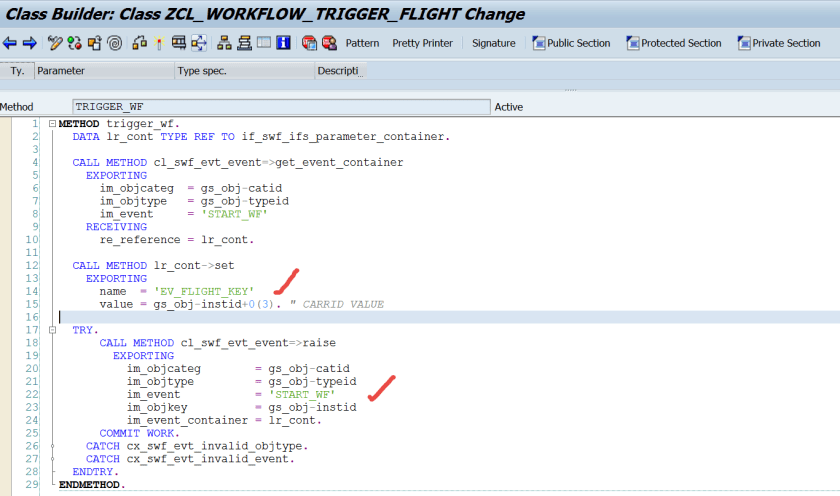This screenshot has width=840, height=496.
Task: Click lr_cont->set call on line 12
Action: 194,266
